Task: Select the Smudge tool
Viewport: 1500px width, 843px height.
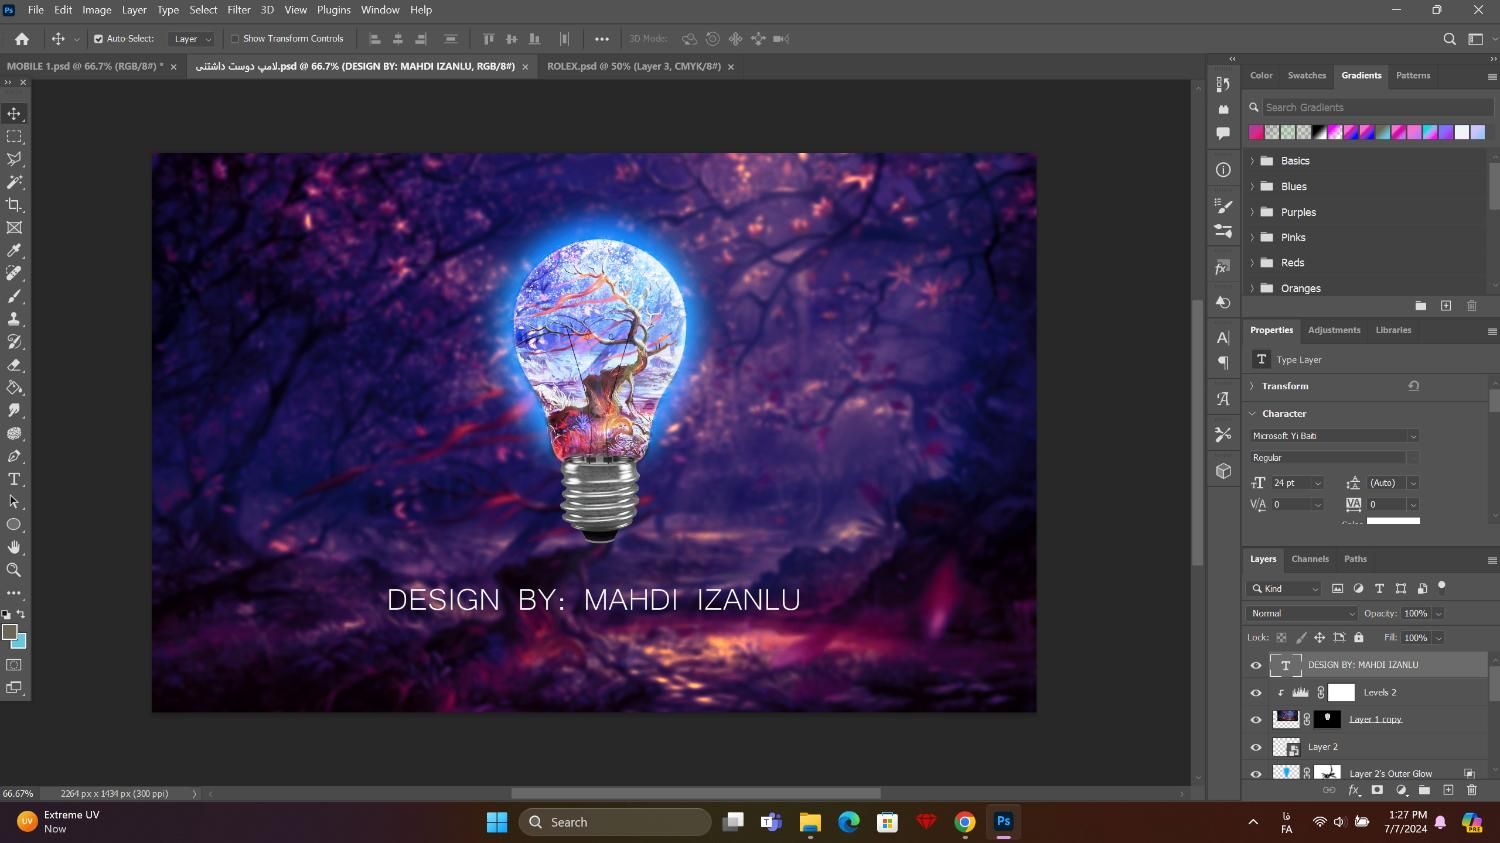Action: (x=14, y=411)
